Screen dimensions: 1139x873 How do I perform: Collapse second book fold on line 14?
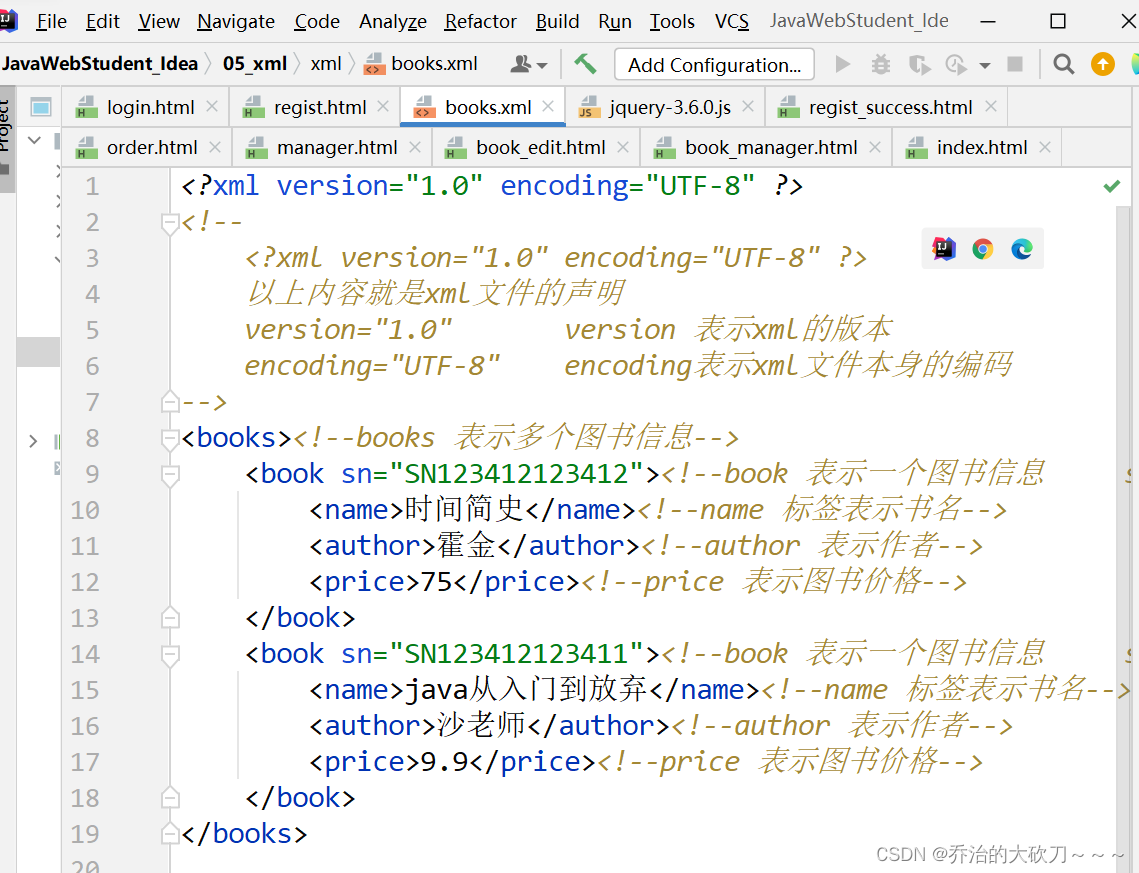pyautogui.click(x=170, y=655)
